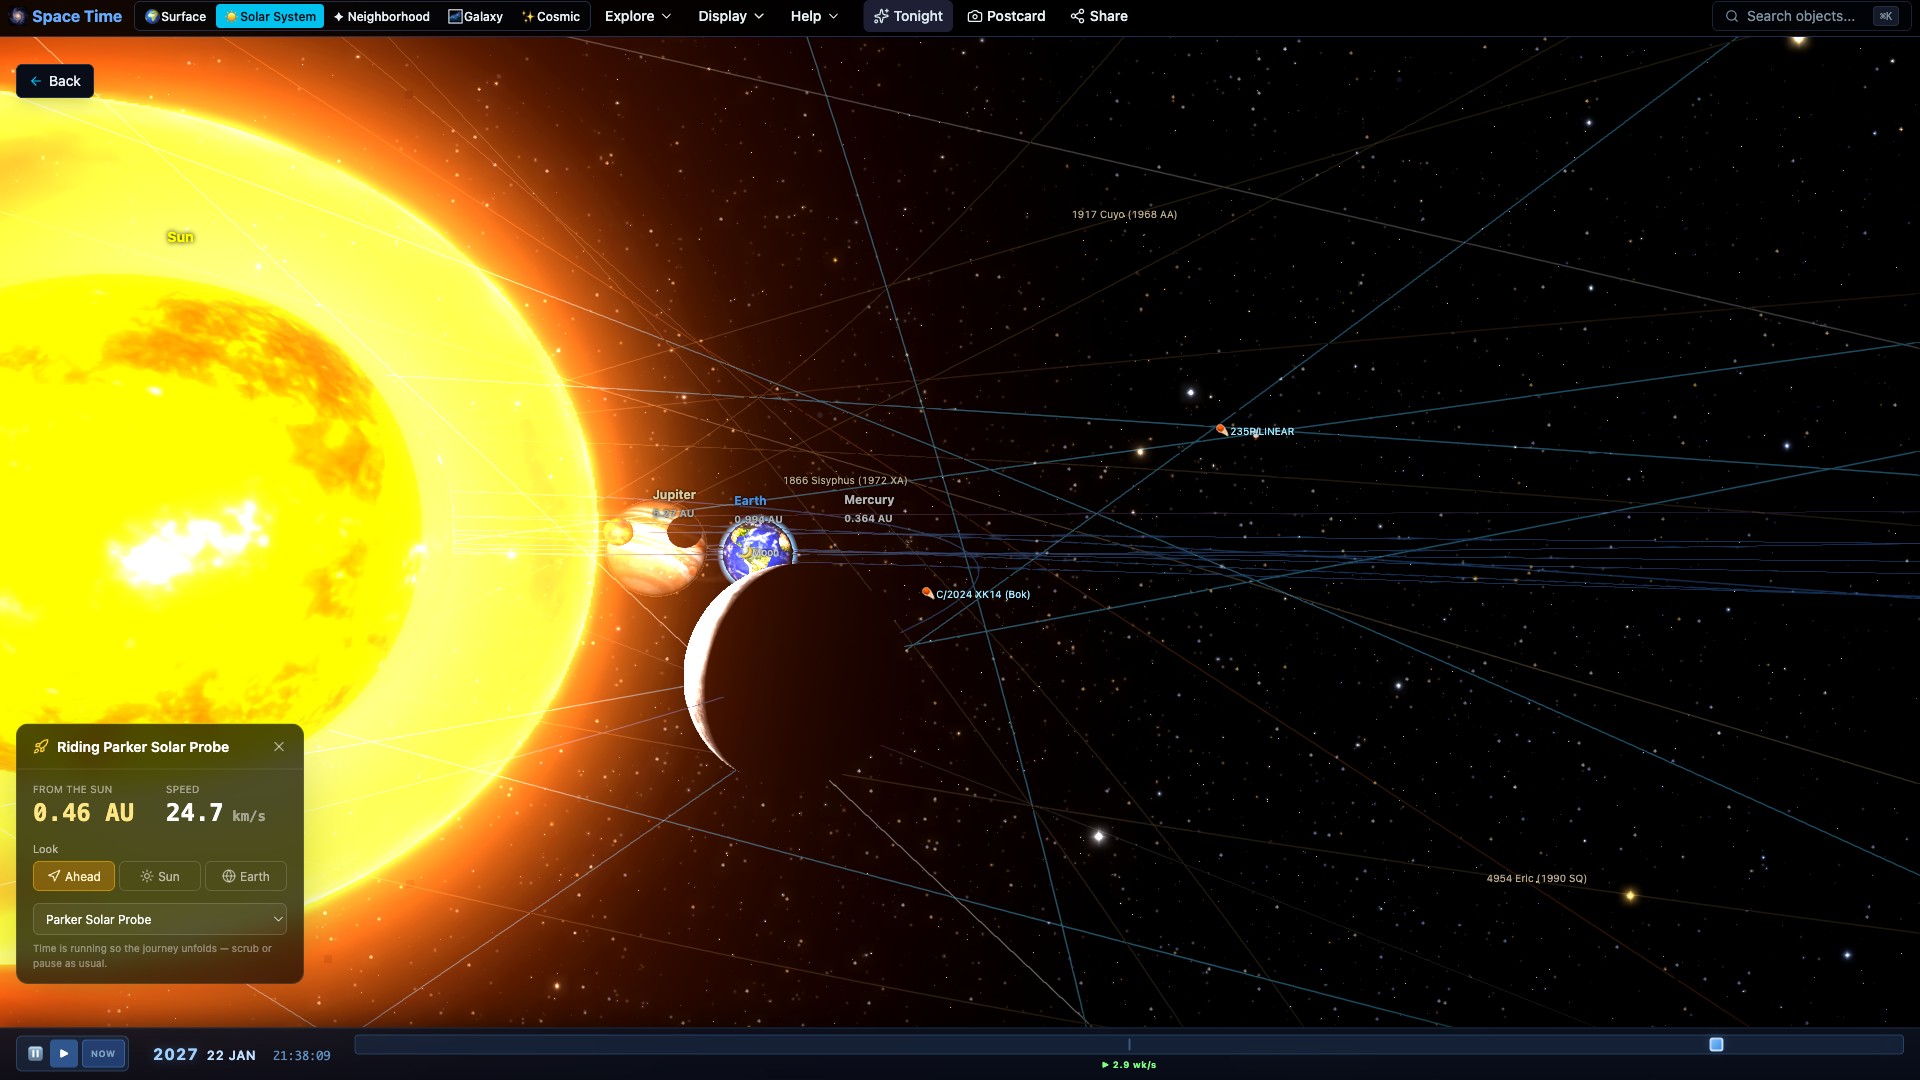Click the magnifier icon in search box

[1732, 16]
